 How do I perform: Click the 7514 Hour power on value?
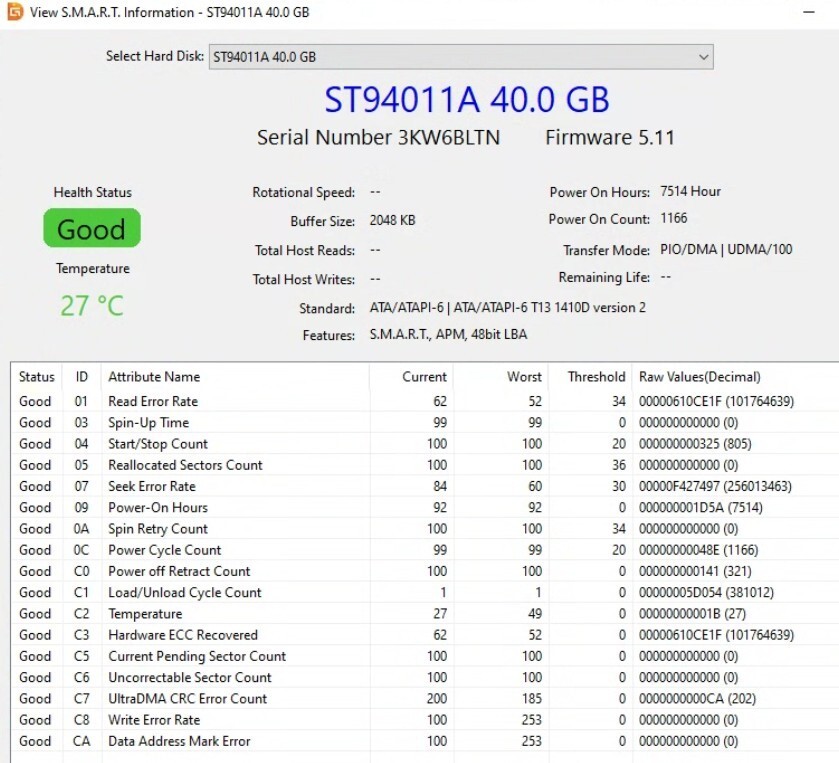690,192
